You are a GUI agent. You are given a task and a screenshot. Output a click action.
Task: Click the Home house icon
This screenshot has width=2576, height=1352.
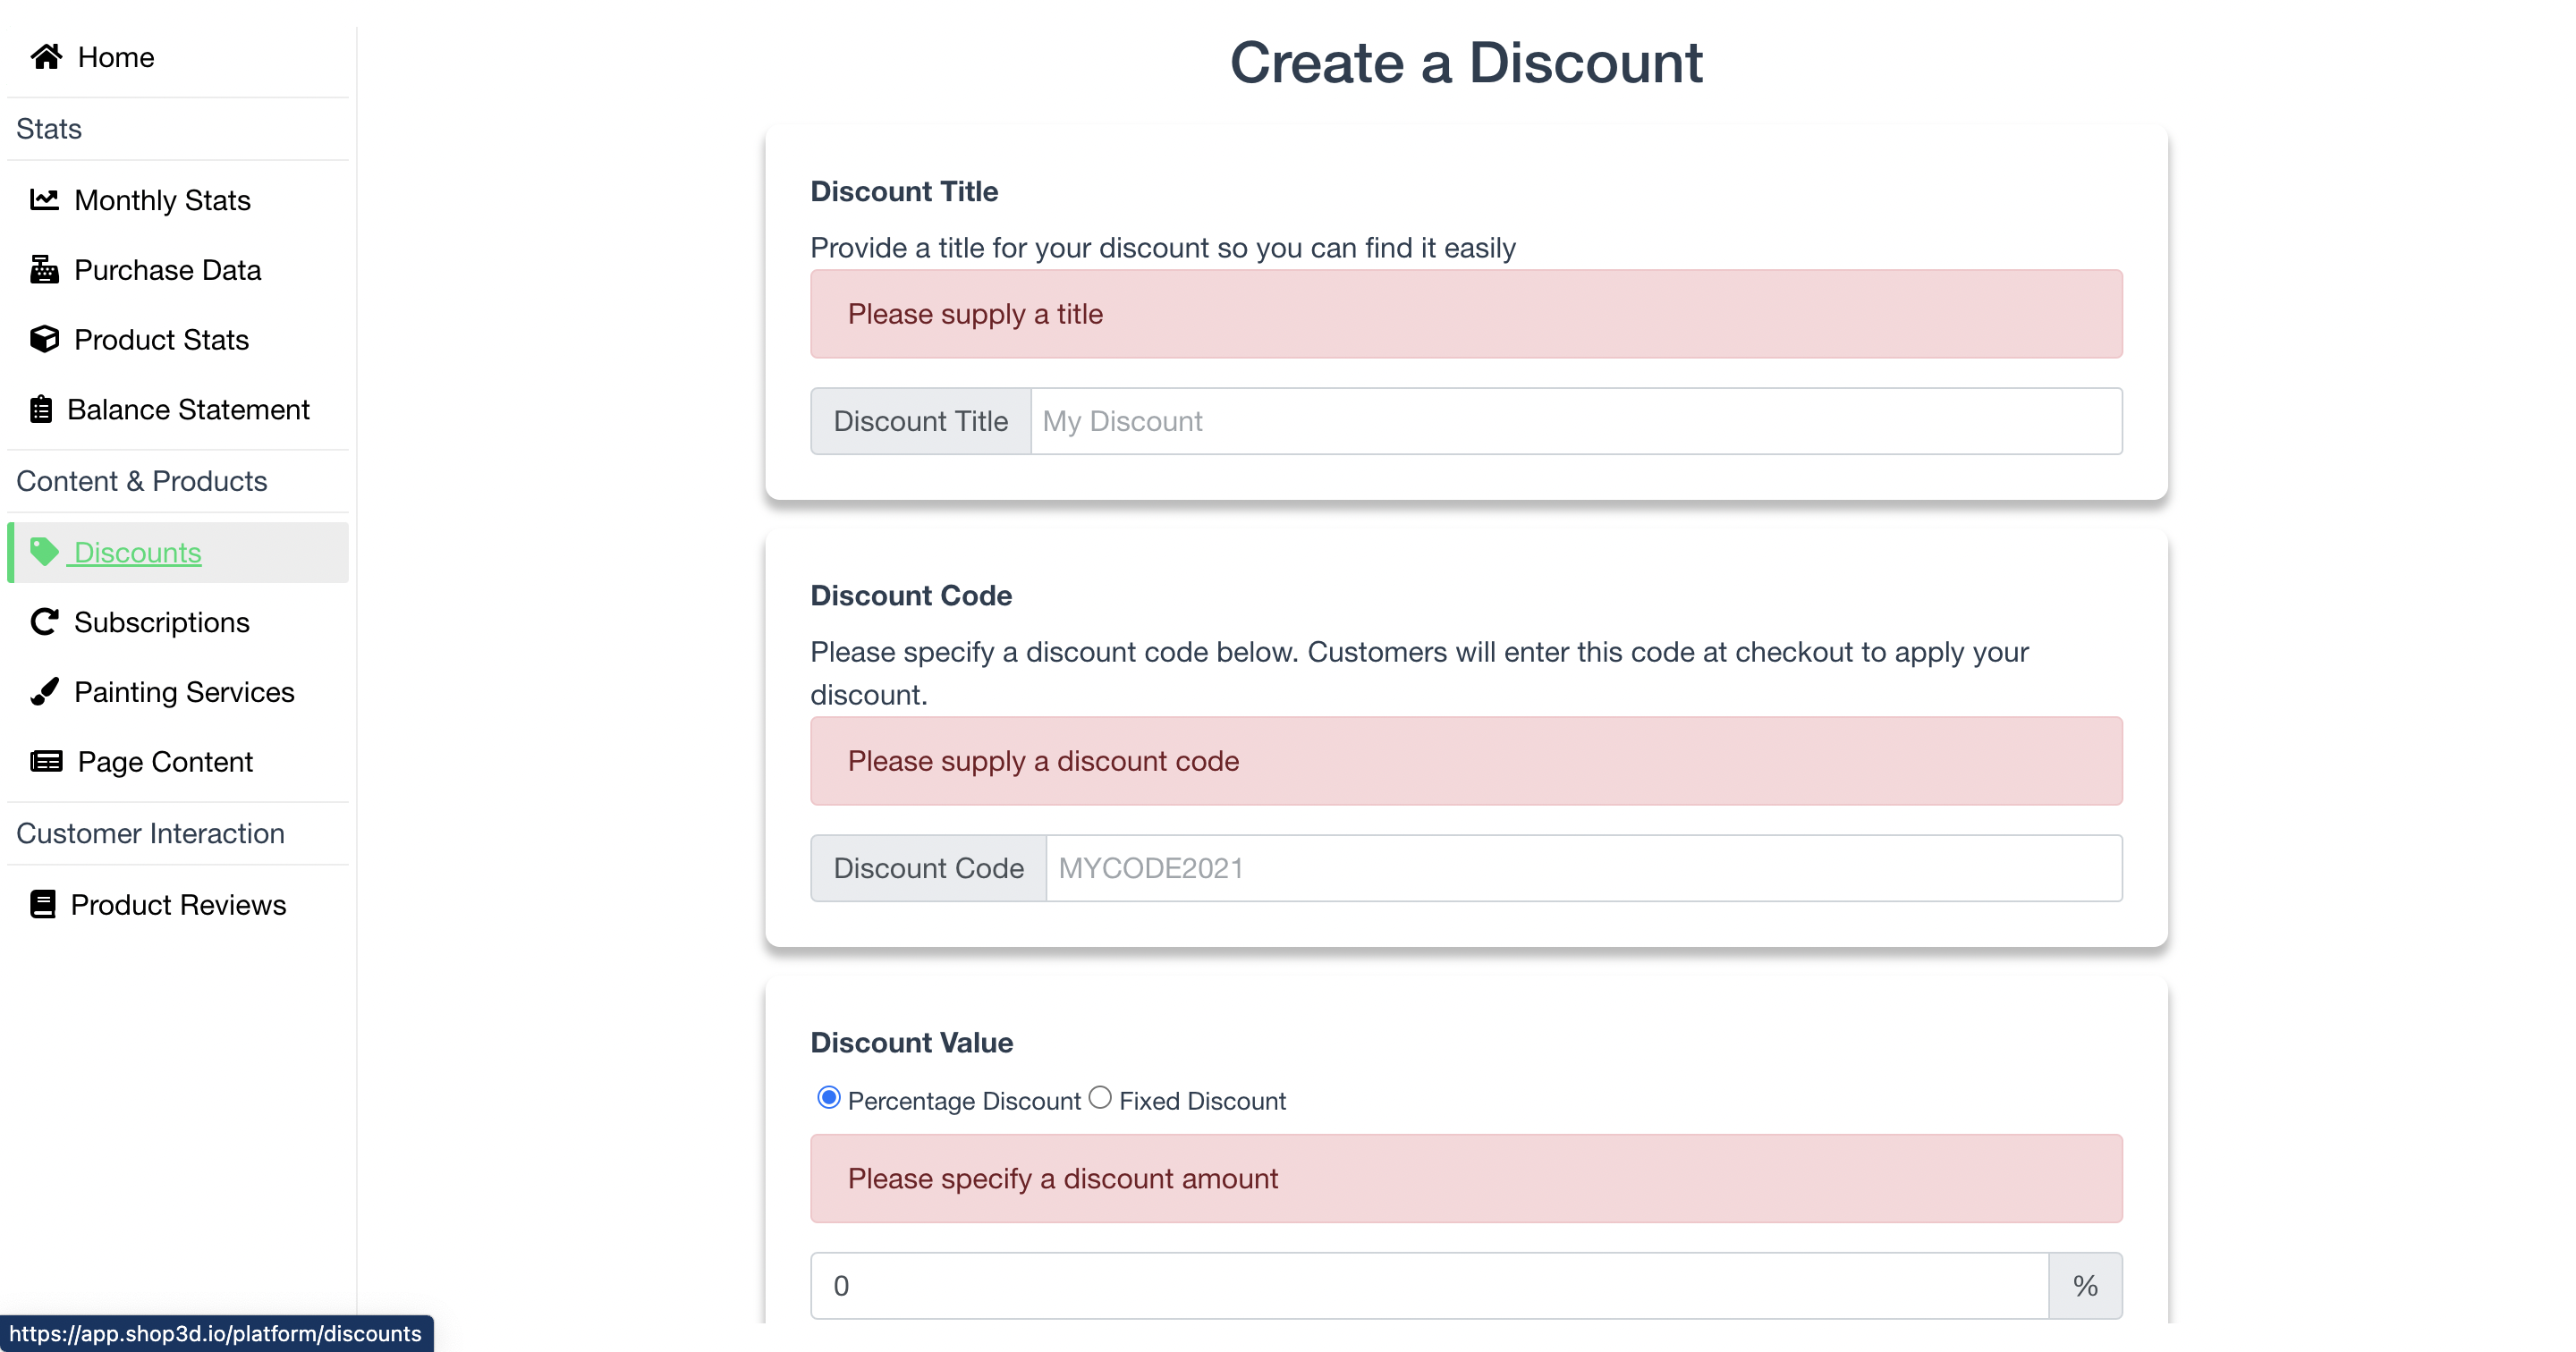click(x=46, y=57)
